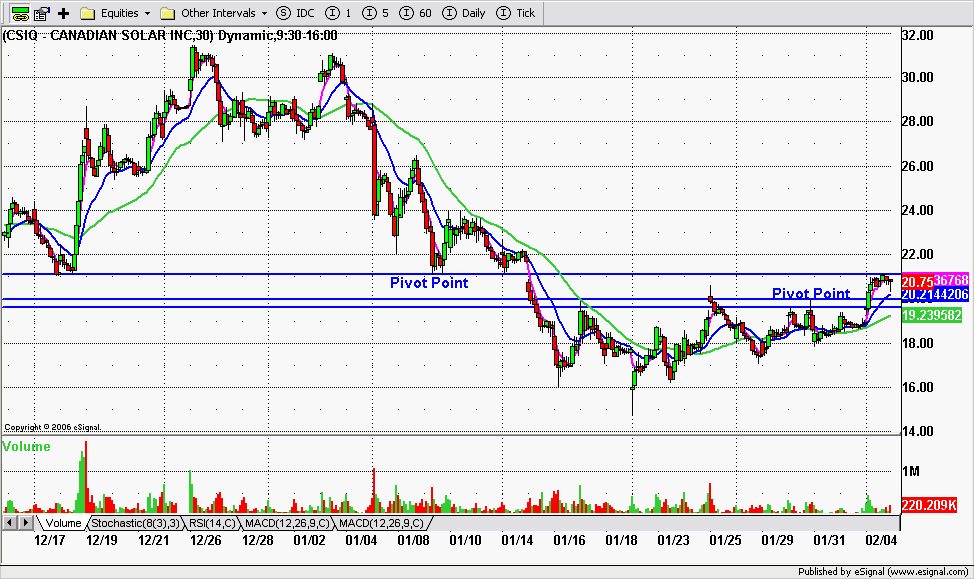This screenshot has height=579, width=974.
Task: Select the Stochastic(8(3),3) tab
Action: pyautogui.click(x=135, y=523)
